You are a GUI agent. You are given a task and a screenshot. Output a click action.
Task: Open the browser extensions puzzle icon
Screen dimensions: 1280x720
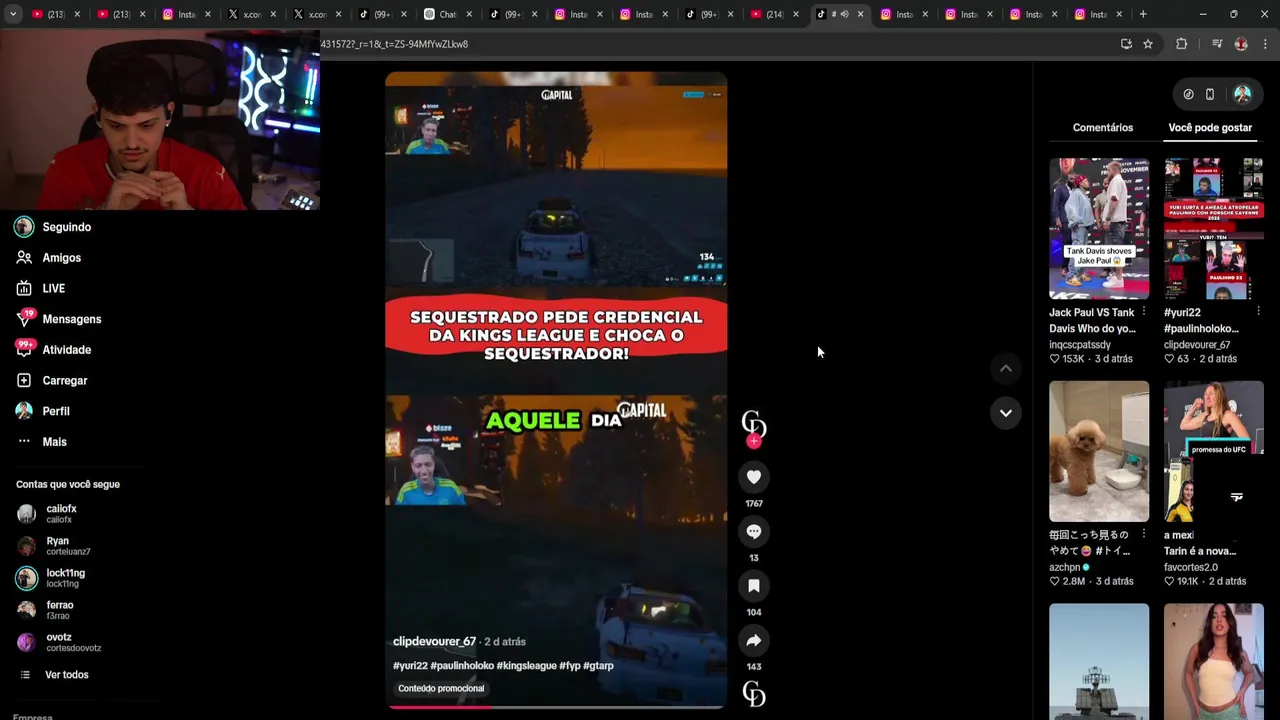[1181, 44]
